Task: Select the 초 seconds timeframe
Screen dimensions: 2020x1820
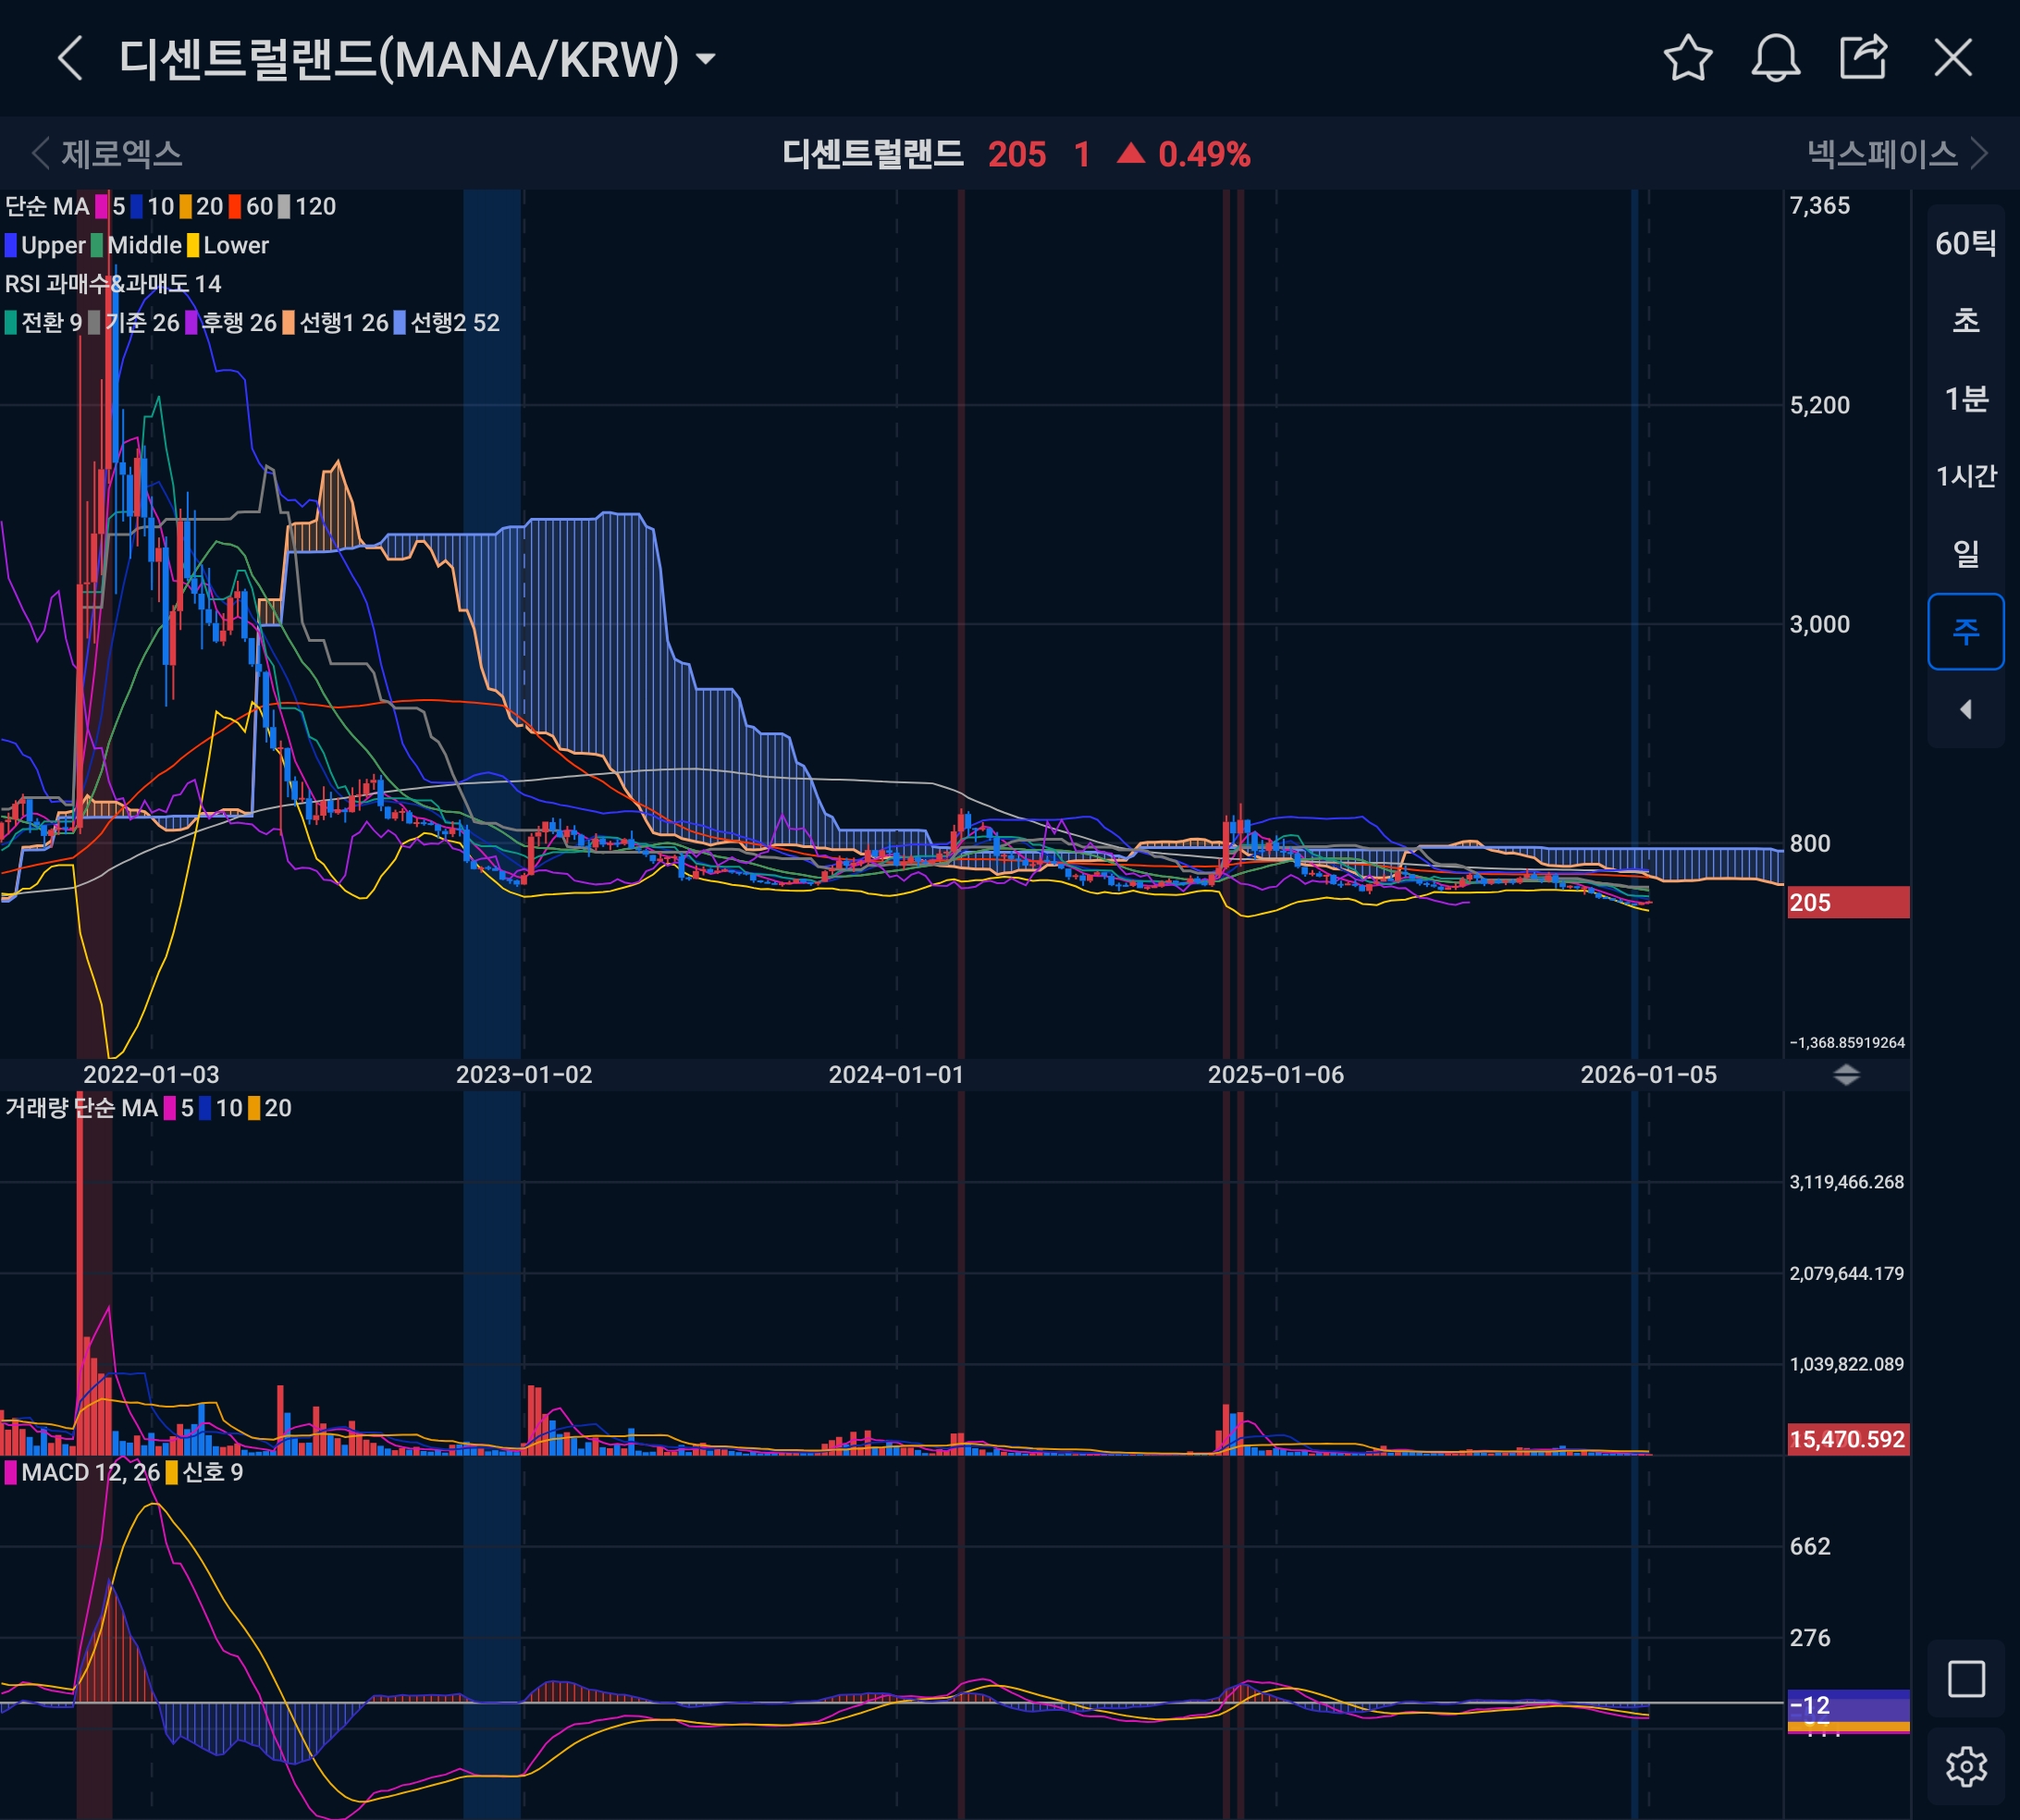Action: (x=1965, y=321)
